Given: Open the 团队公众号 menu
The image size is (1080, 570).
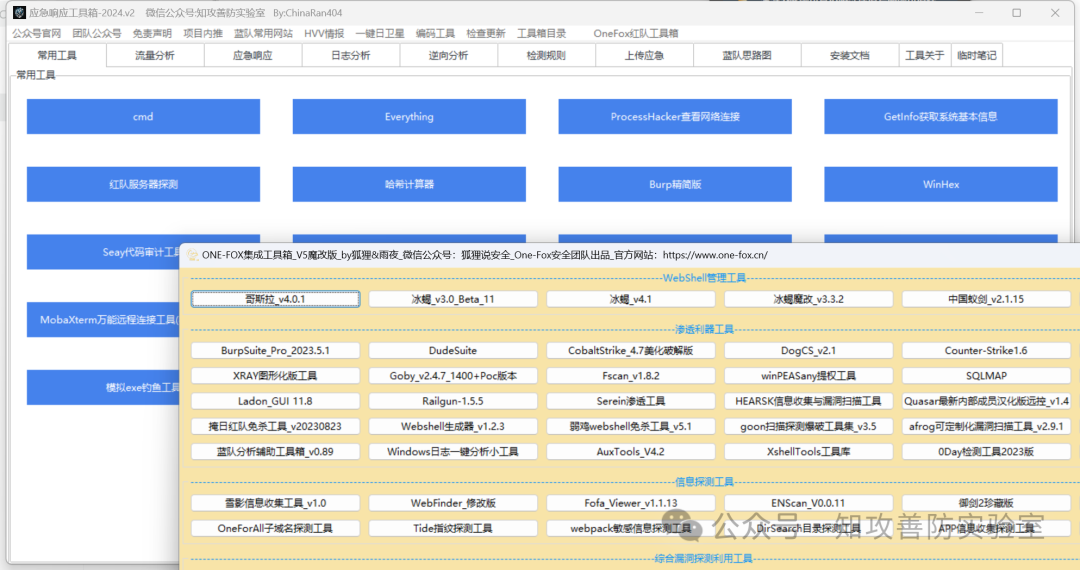Looking at the screenshot, I should tap(96, 33).
